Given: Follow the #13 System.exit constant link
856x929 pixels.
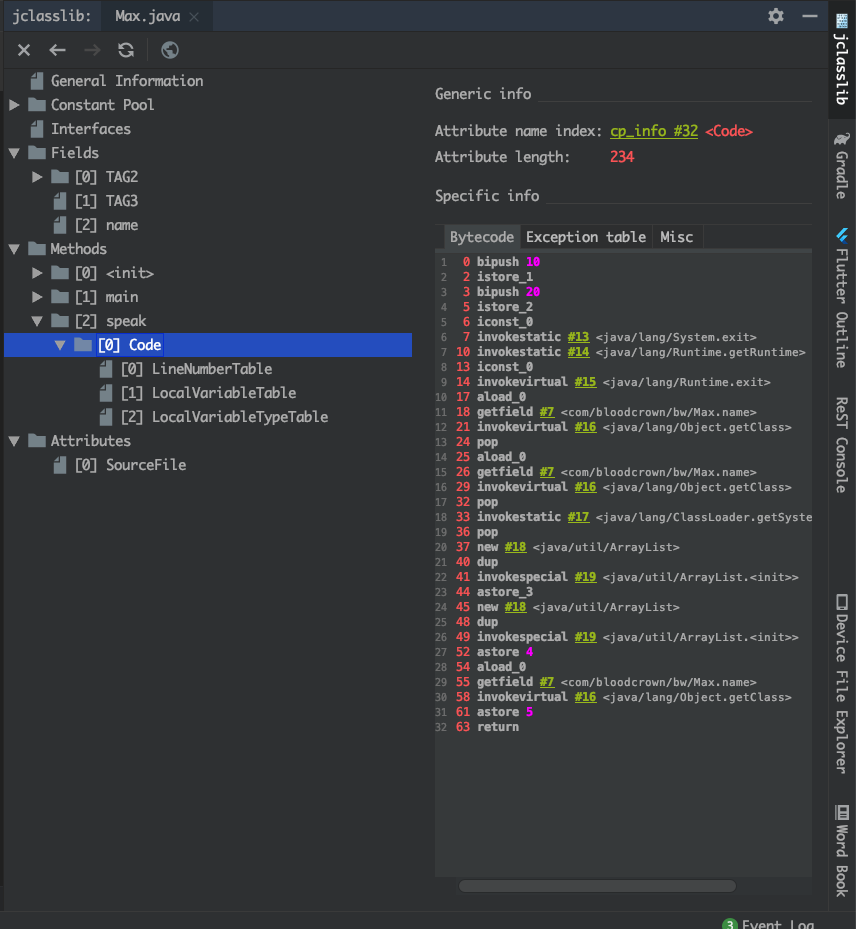Looking at the screenshot, I should (577, 337).
